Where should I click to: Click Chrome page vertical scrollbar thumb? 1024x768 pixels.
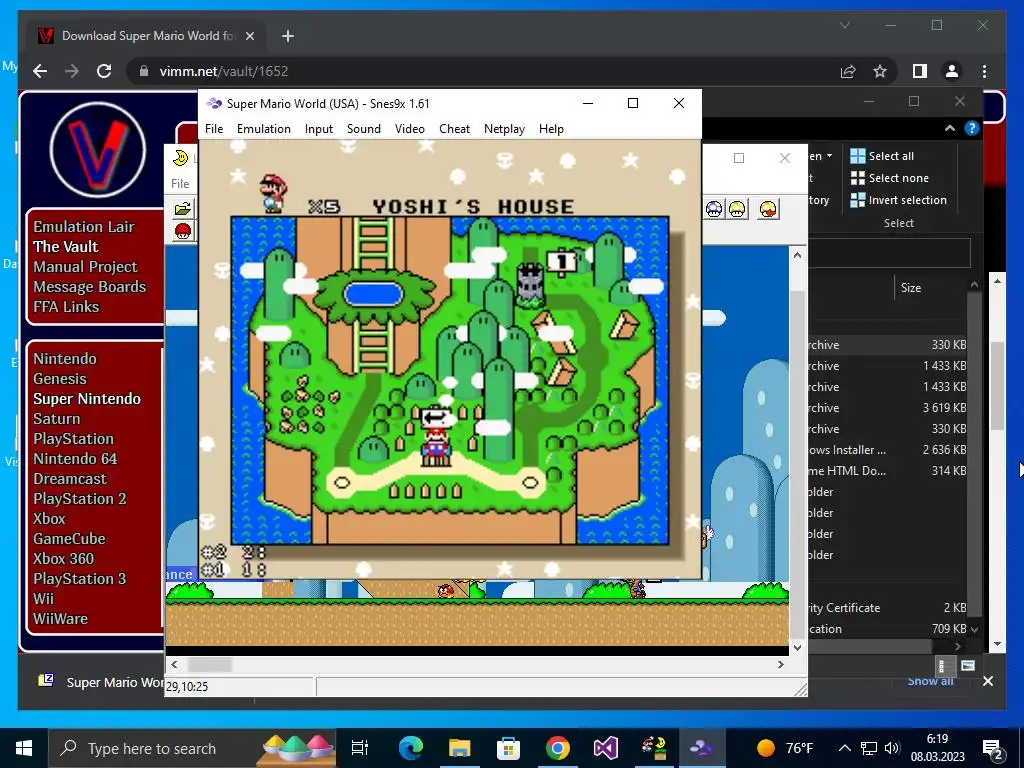pyautogui.click(x=997, y=385)
